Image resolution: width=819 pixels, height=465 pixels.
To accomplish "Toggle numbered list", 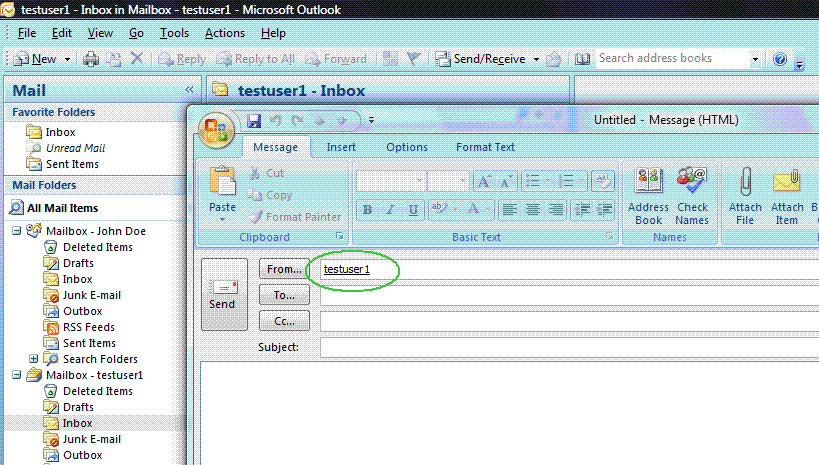I will click(x=566, y=181).
